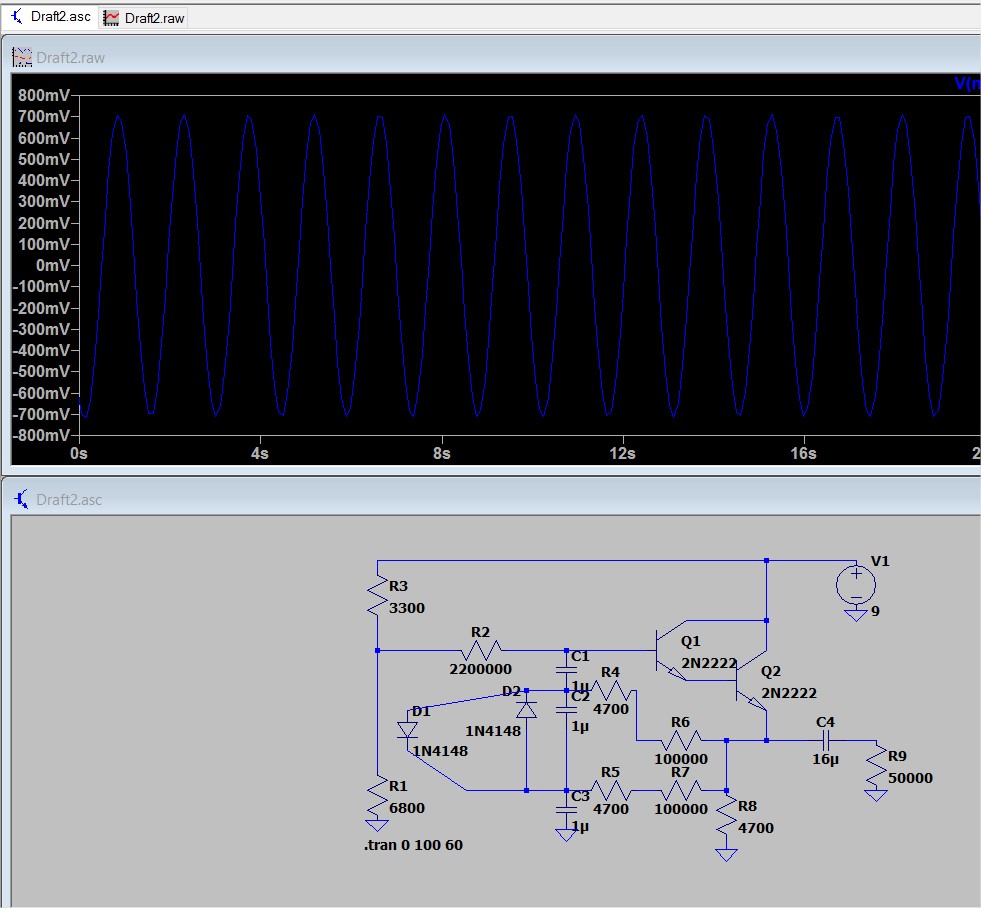
Task: Click the ground symbol below R1
Action: click(377, 825)
